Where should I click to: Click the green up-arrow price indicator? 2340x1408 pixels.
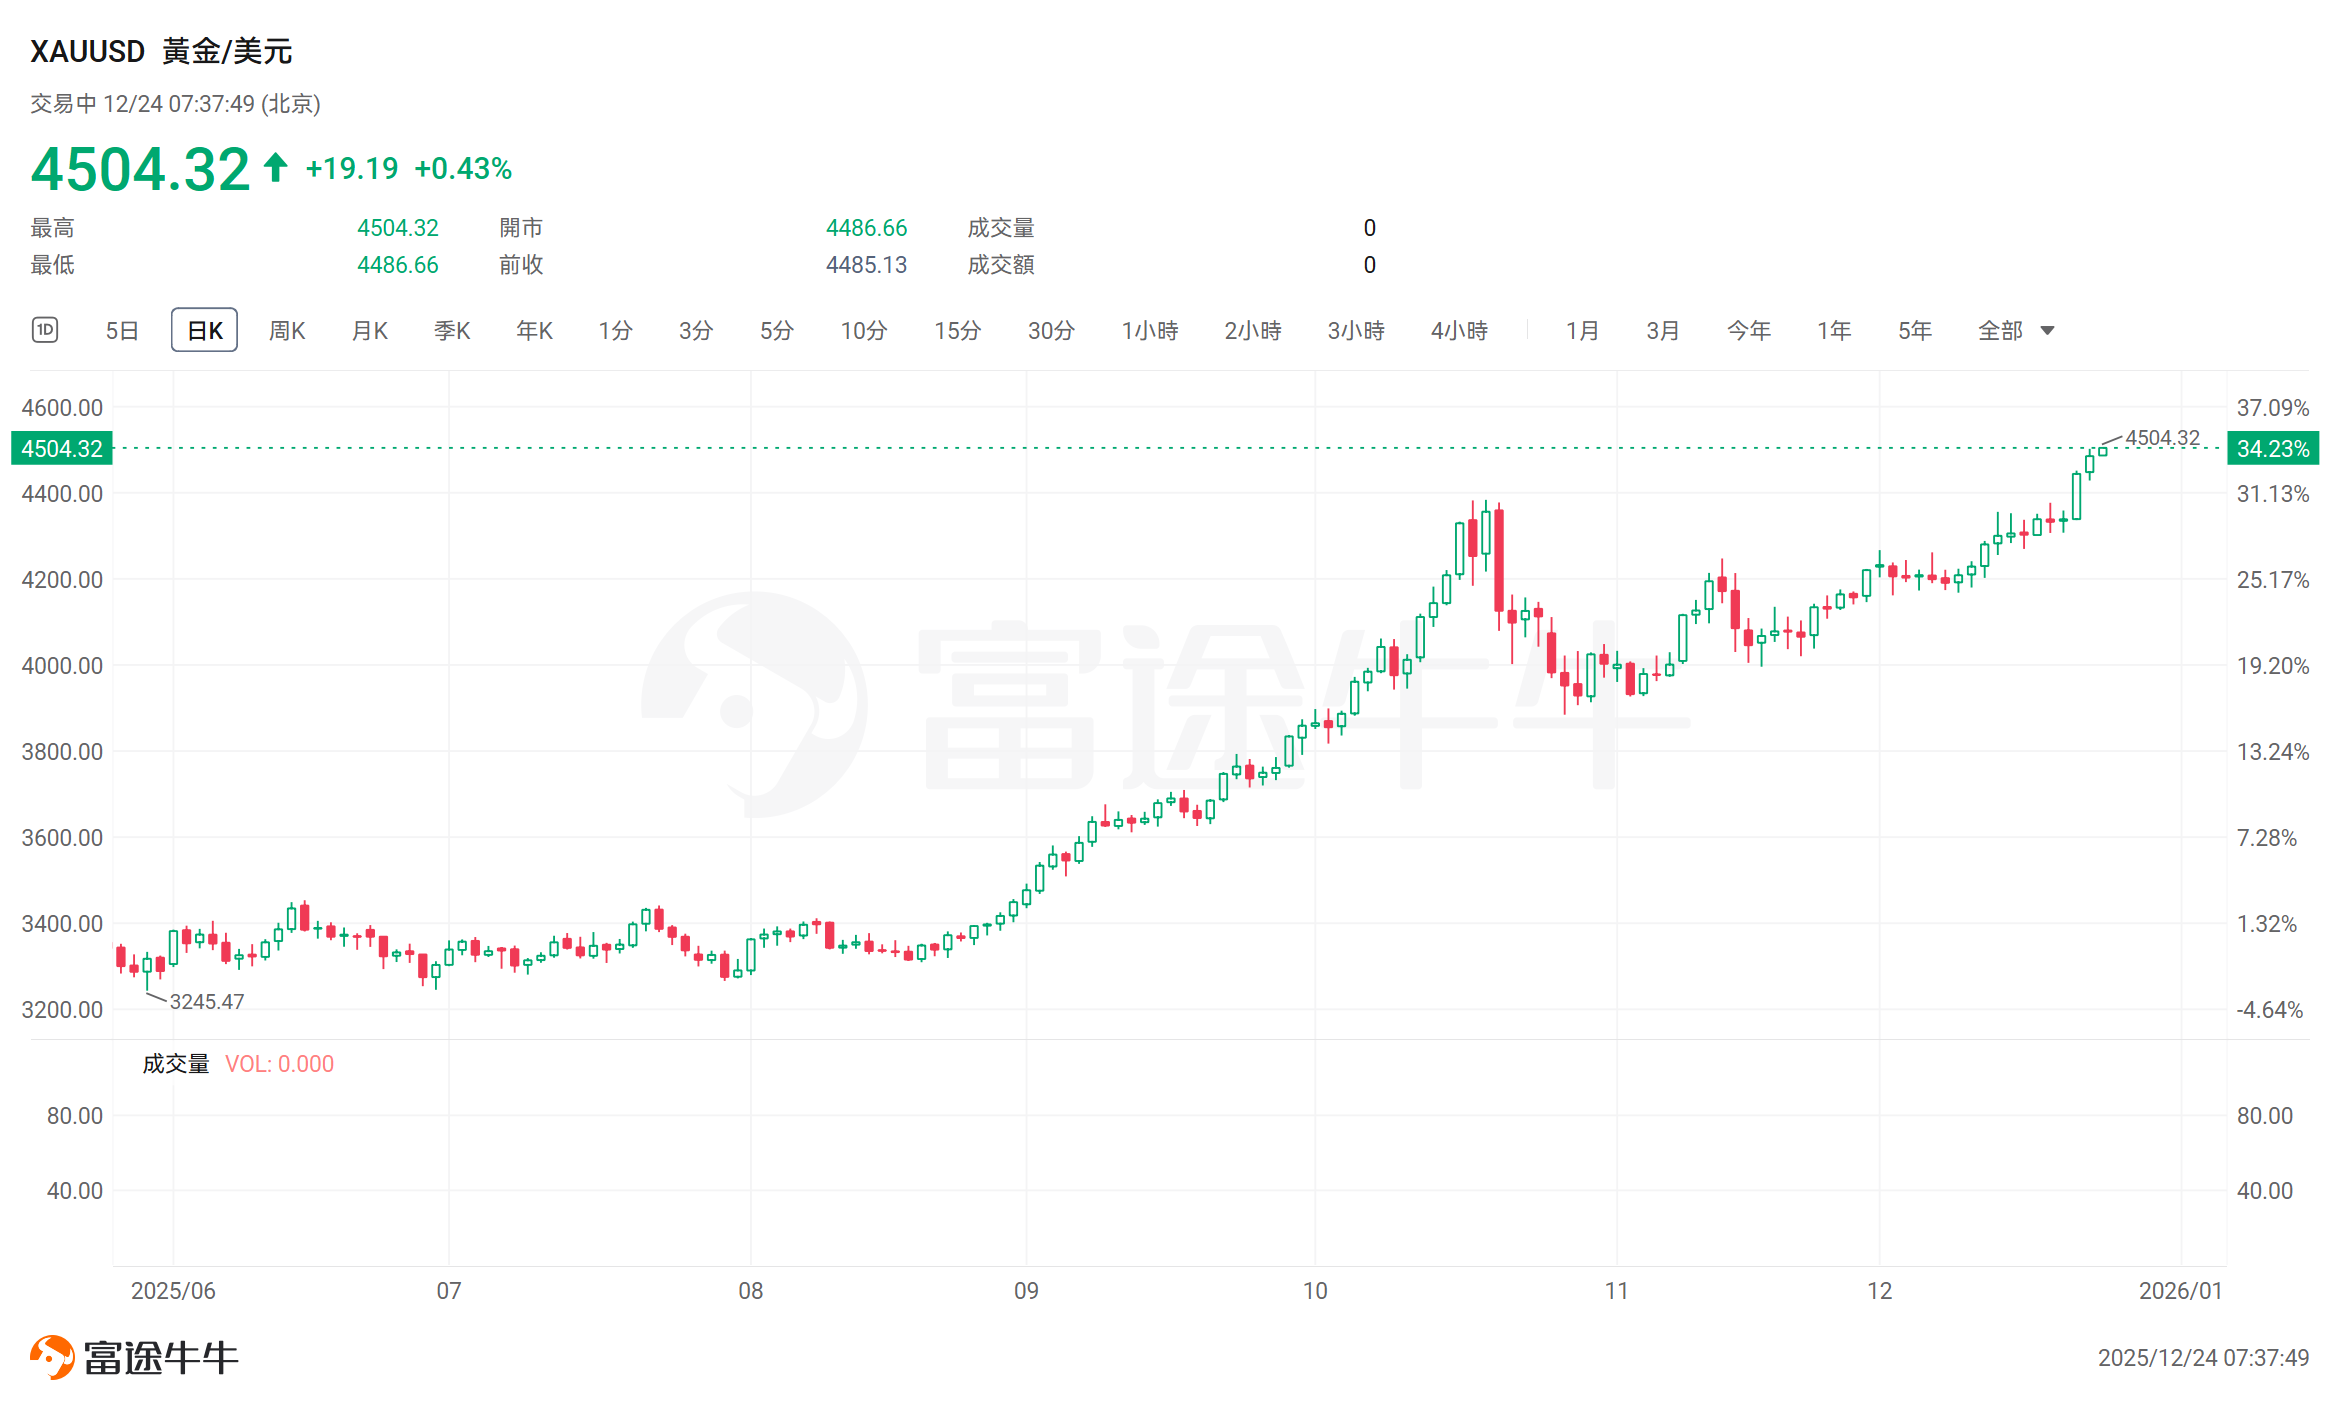tap(276, 167)
